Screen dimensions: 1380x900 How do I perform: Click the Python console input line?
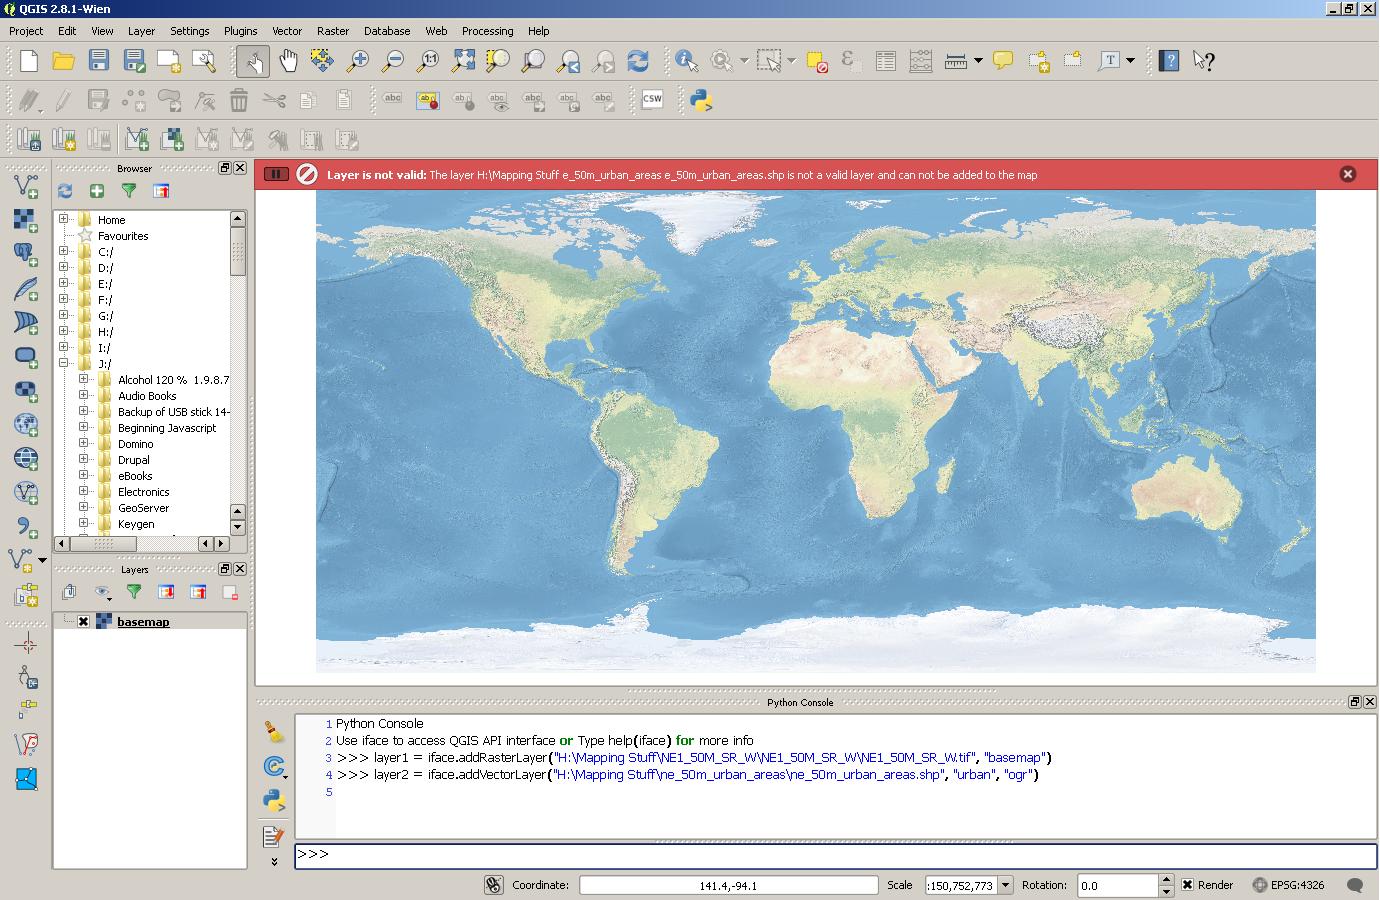(x=835, y=855)
